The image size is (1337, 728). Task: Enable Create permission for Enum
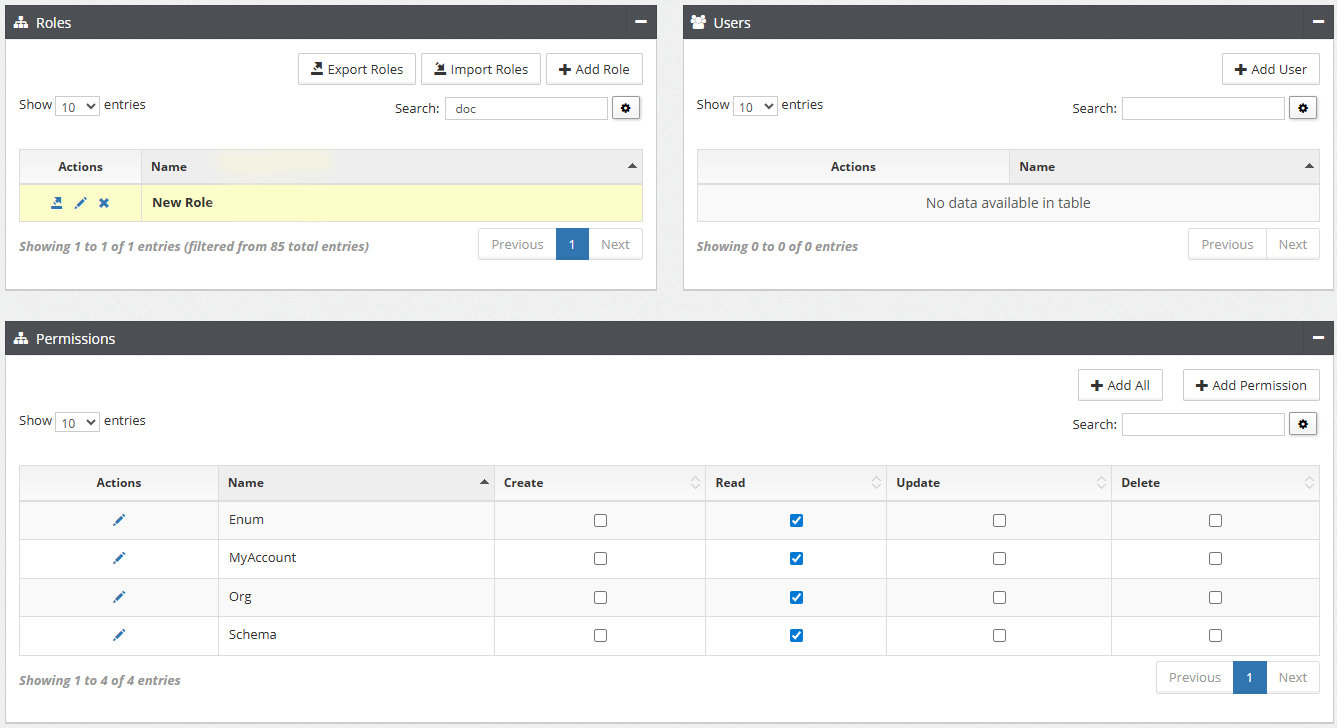[600, 520]
